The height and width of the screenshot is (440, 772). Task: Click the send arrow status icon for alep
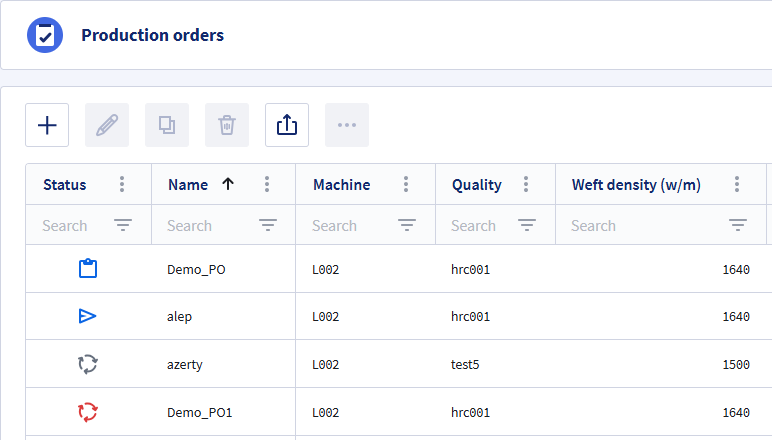coord(88,316)
